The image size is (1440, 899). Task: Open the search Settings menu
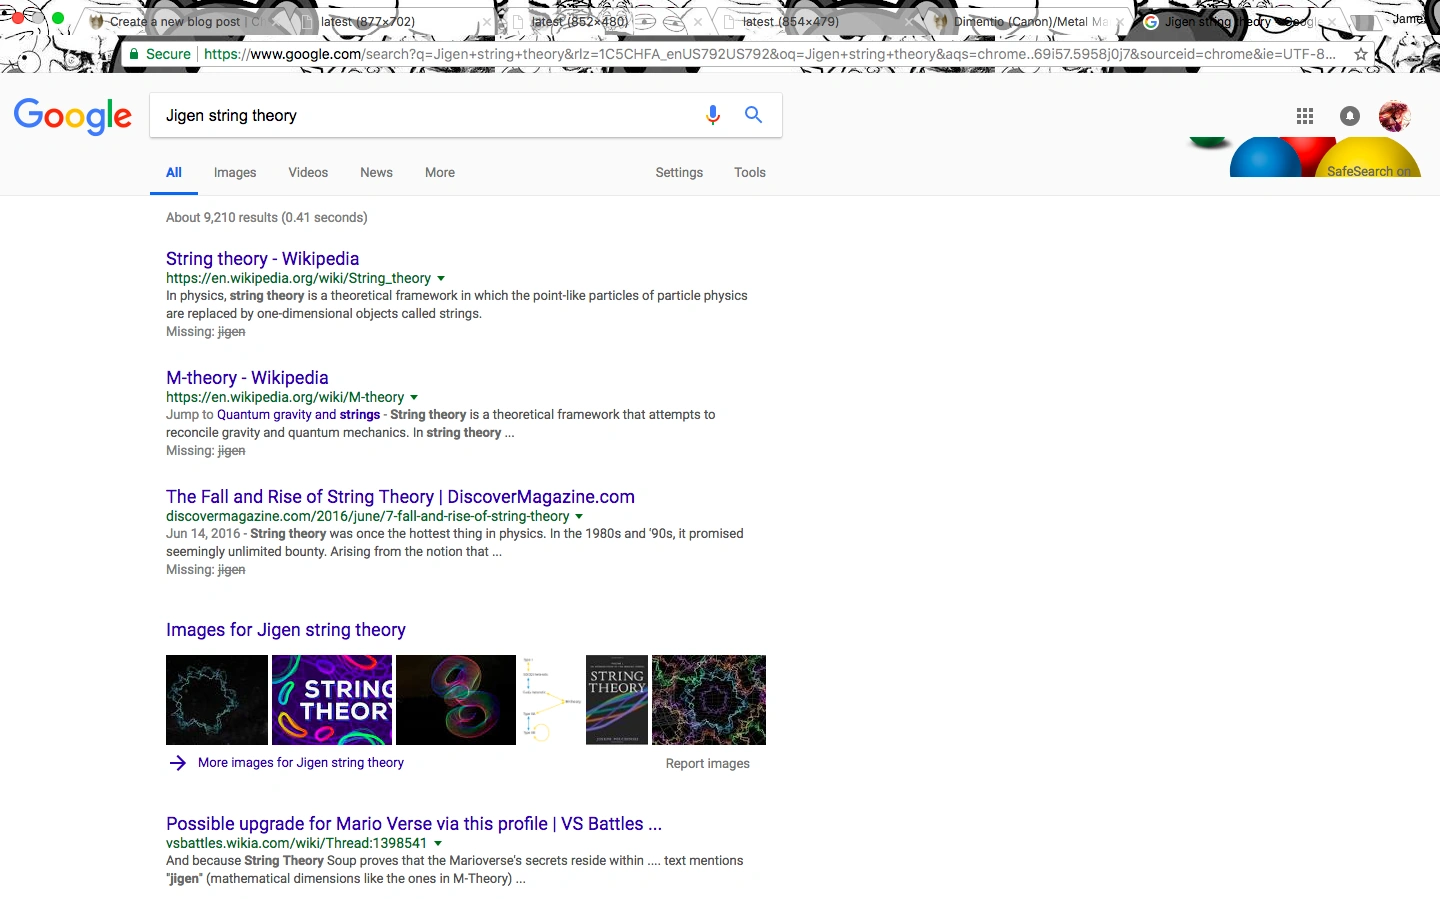point(679,172)
